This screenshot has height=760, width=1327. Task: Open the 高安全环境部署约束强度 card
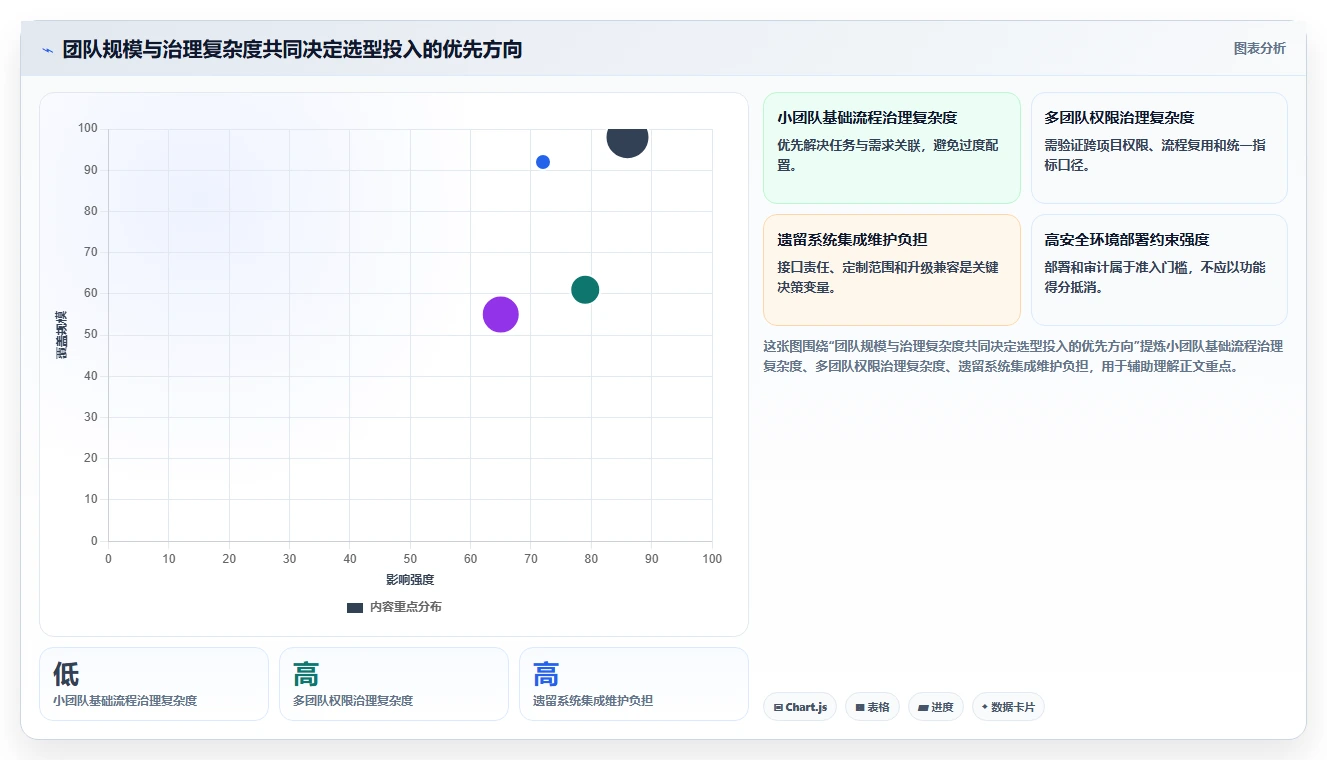1159,270
